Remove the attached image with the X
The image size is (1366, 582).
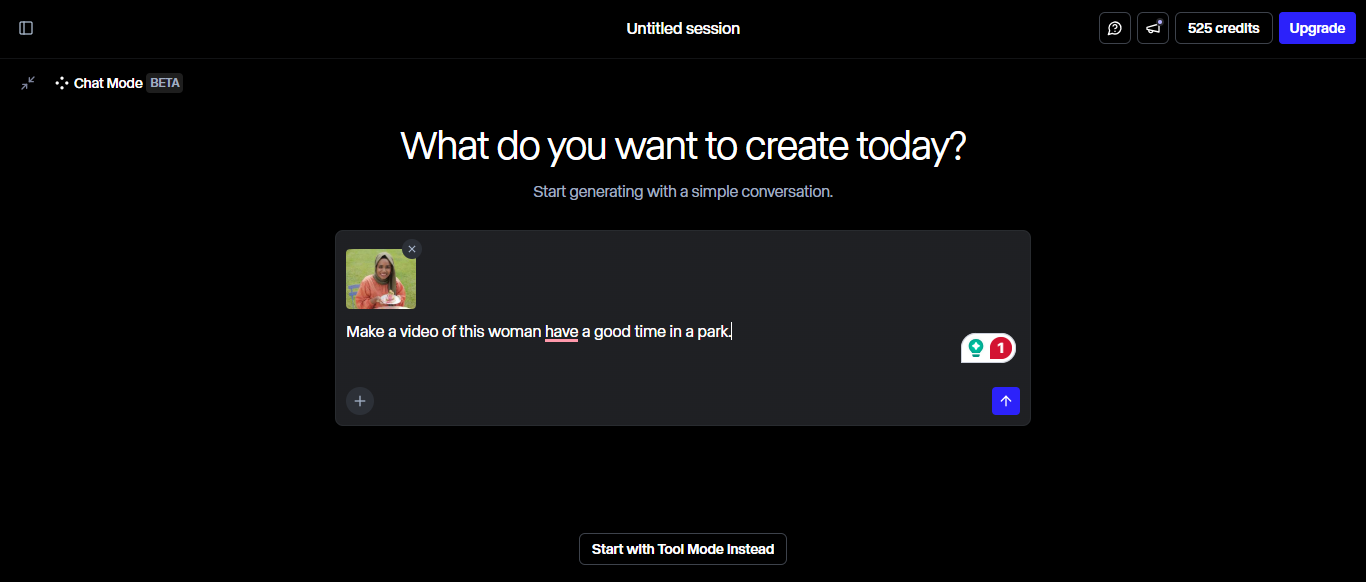pyautogui.click(x=412, y=249)
